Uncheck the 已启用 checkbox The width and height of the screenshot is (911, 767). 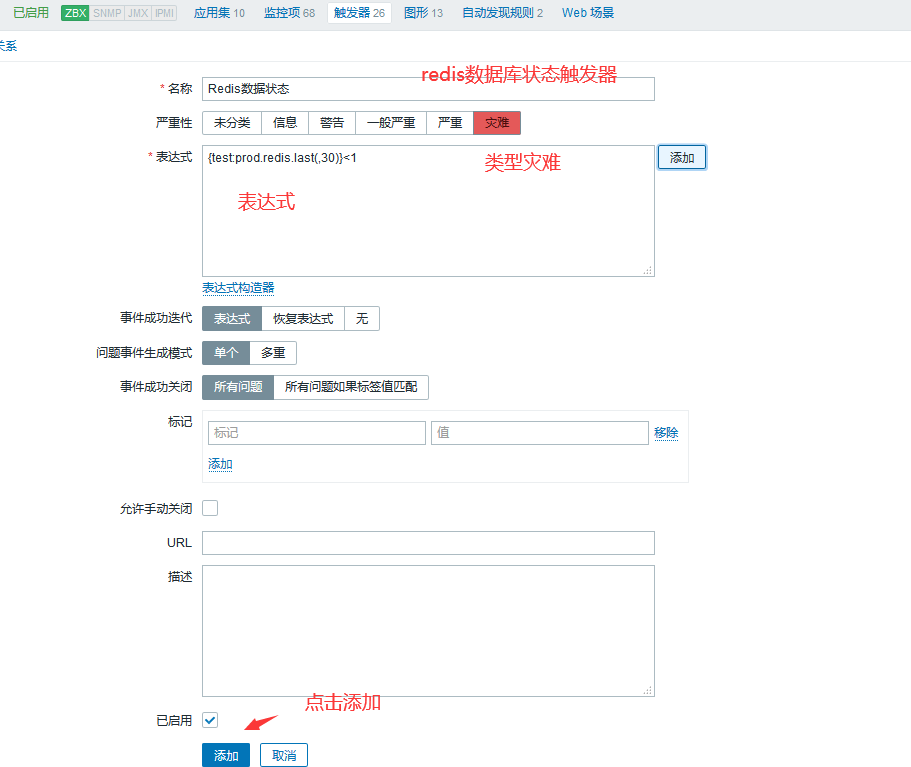click(210, 720)
